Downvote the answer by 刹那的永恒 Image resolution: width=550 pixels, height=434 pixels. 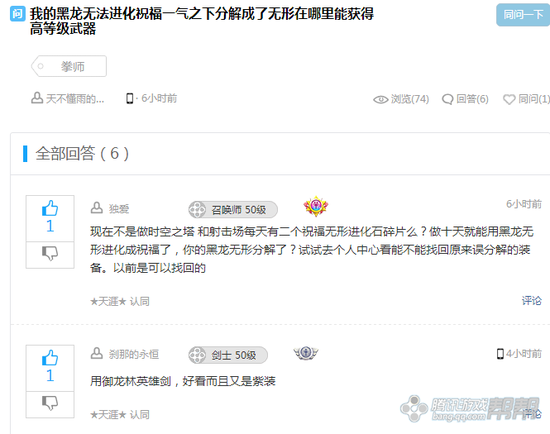click(x=50, y=403)
